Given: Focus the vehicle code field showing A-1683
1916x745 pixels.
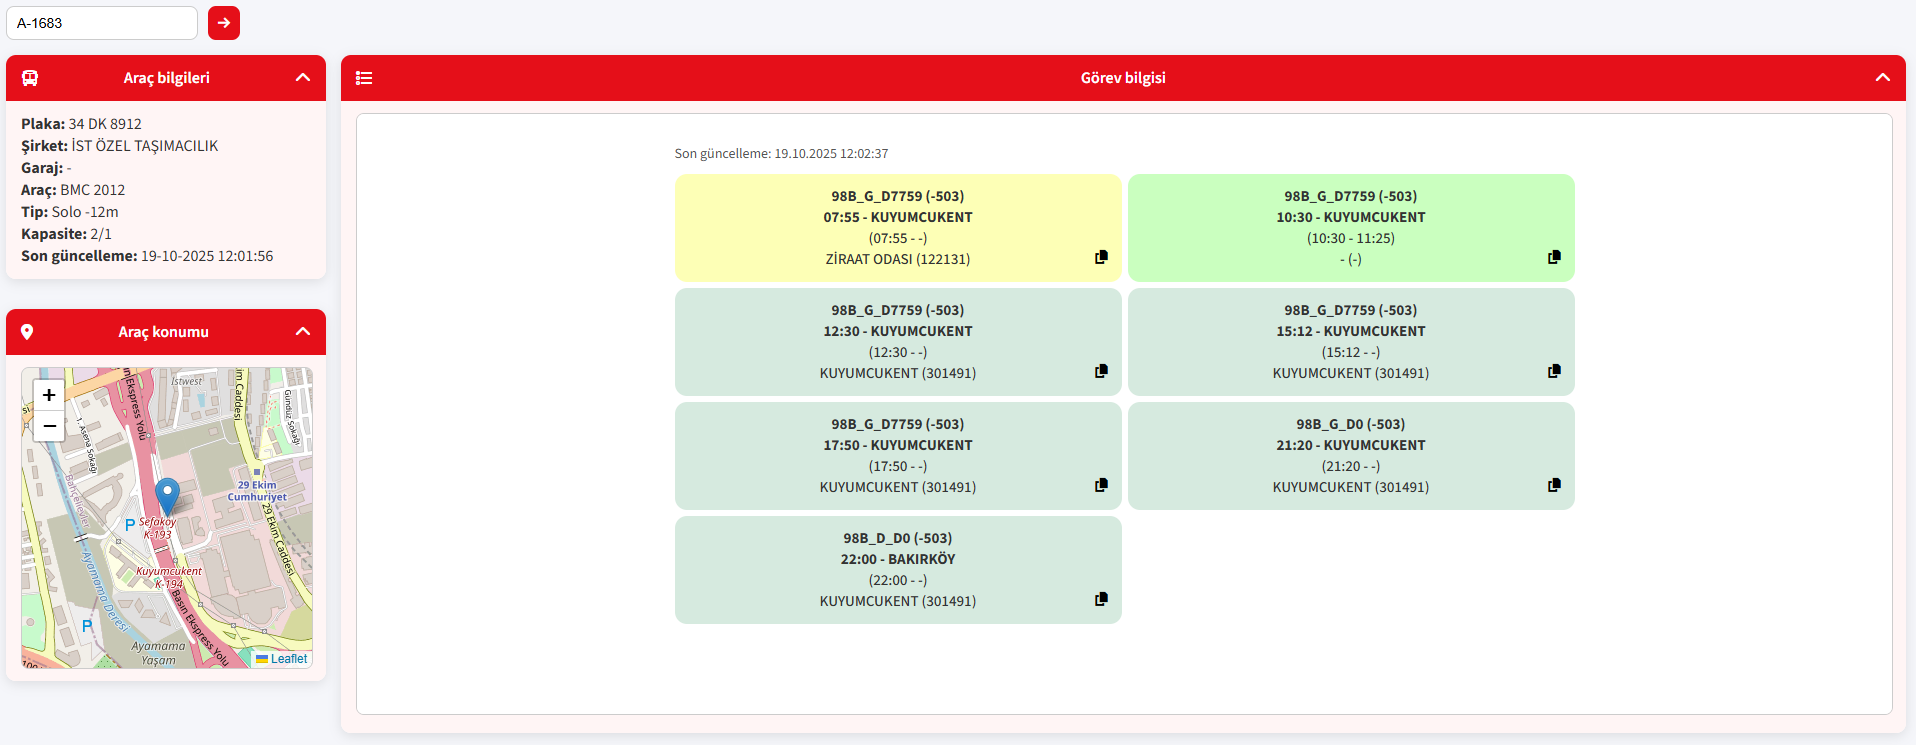Looking at the screenshot, I should pyautogui.click(x=102, y=23).
